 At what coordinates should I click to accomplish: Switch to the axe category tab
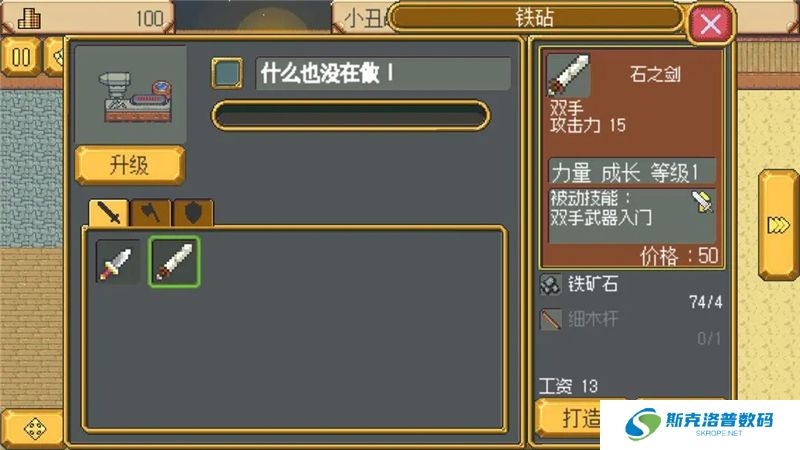point(151,213)
